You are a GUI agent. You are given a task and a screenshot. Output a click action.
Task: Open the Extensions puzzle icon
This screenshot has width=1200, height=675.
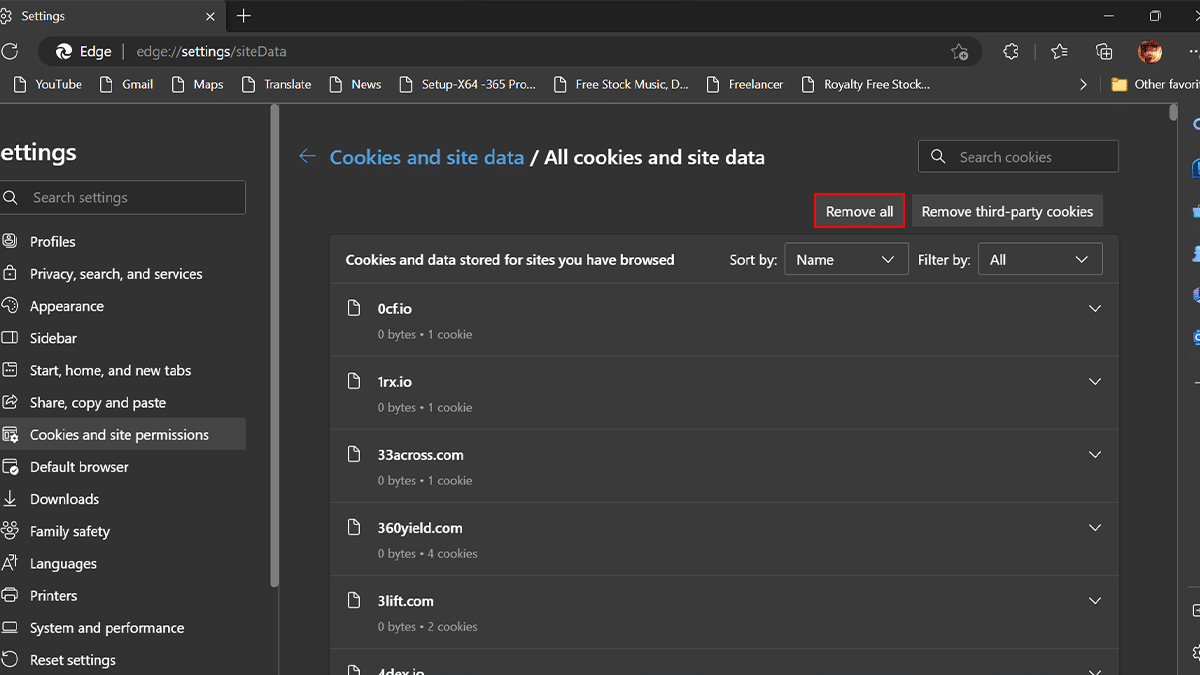point(1011,52)
